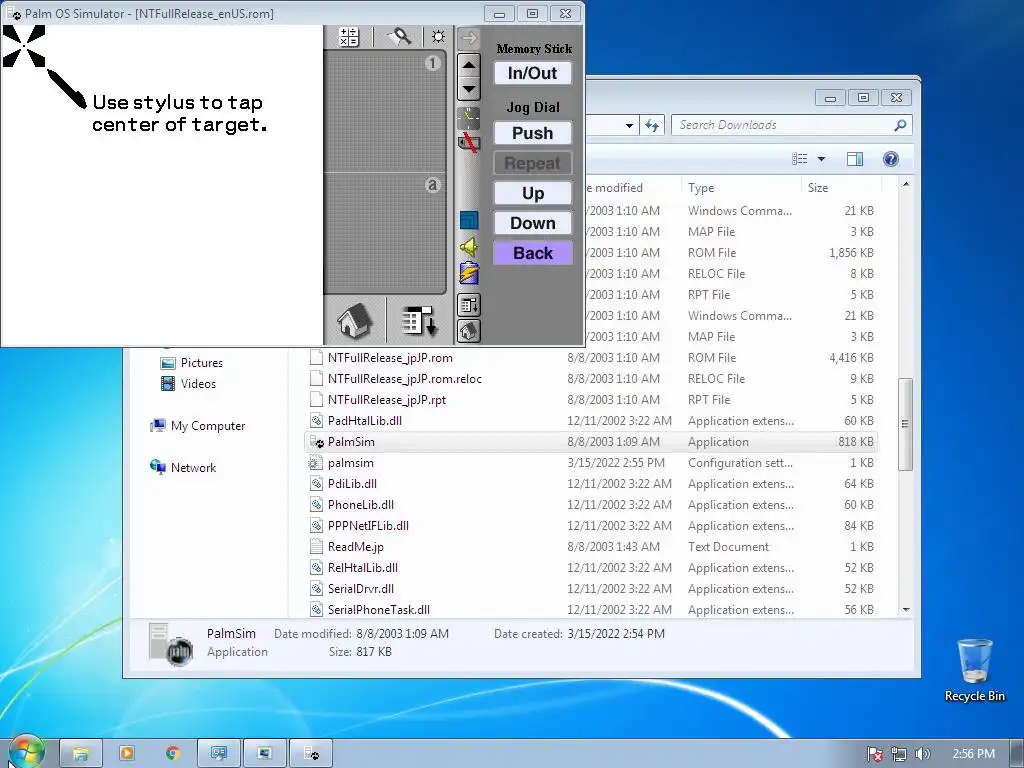Select the NTFullRelease_jpJP.rom file

592,358
